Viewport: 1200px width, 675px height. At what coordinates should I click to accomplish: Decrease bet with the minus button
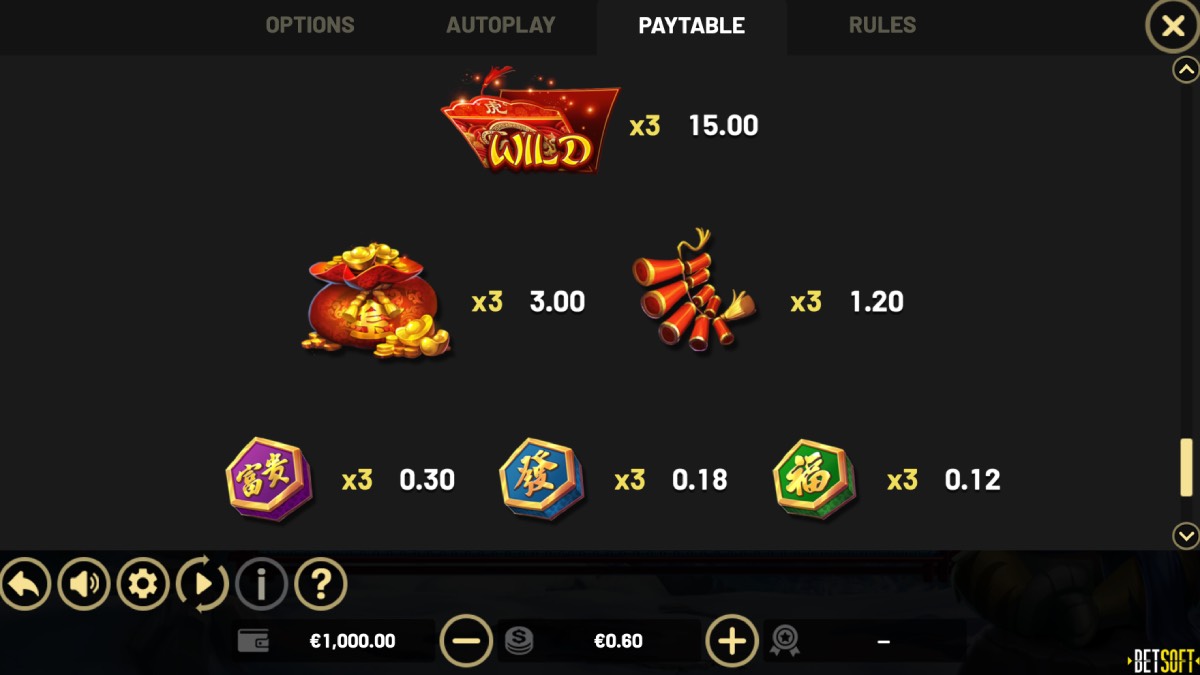point(466,641)
